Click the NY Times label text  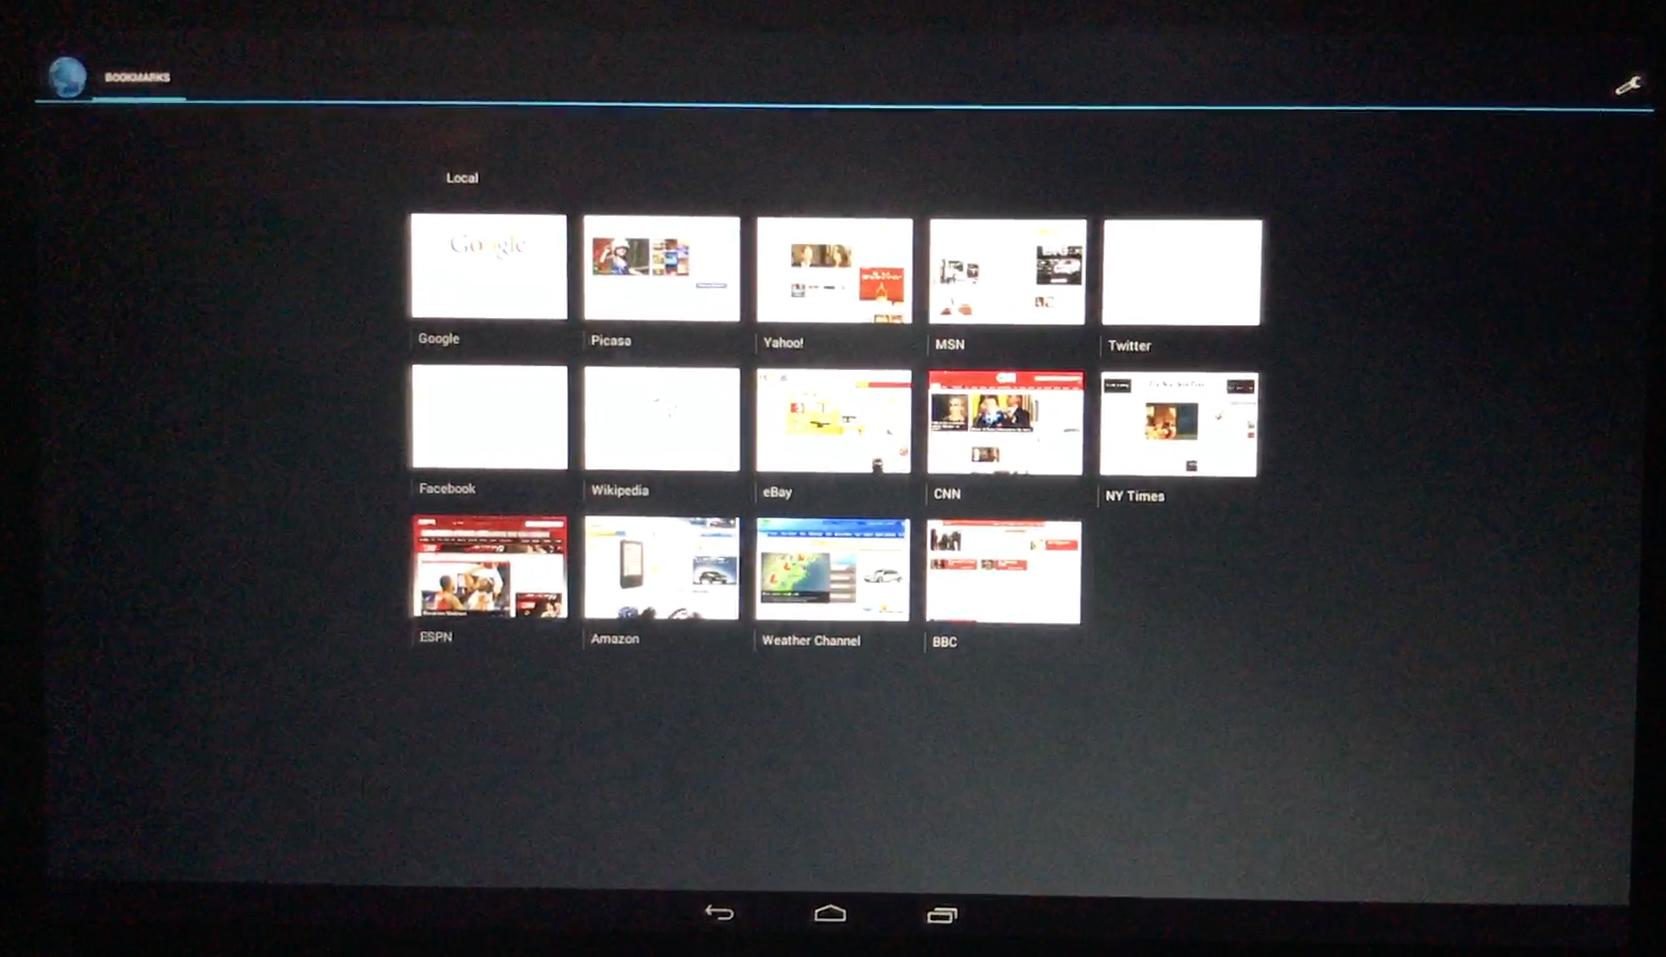coord(1135,496)
